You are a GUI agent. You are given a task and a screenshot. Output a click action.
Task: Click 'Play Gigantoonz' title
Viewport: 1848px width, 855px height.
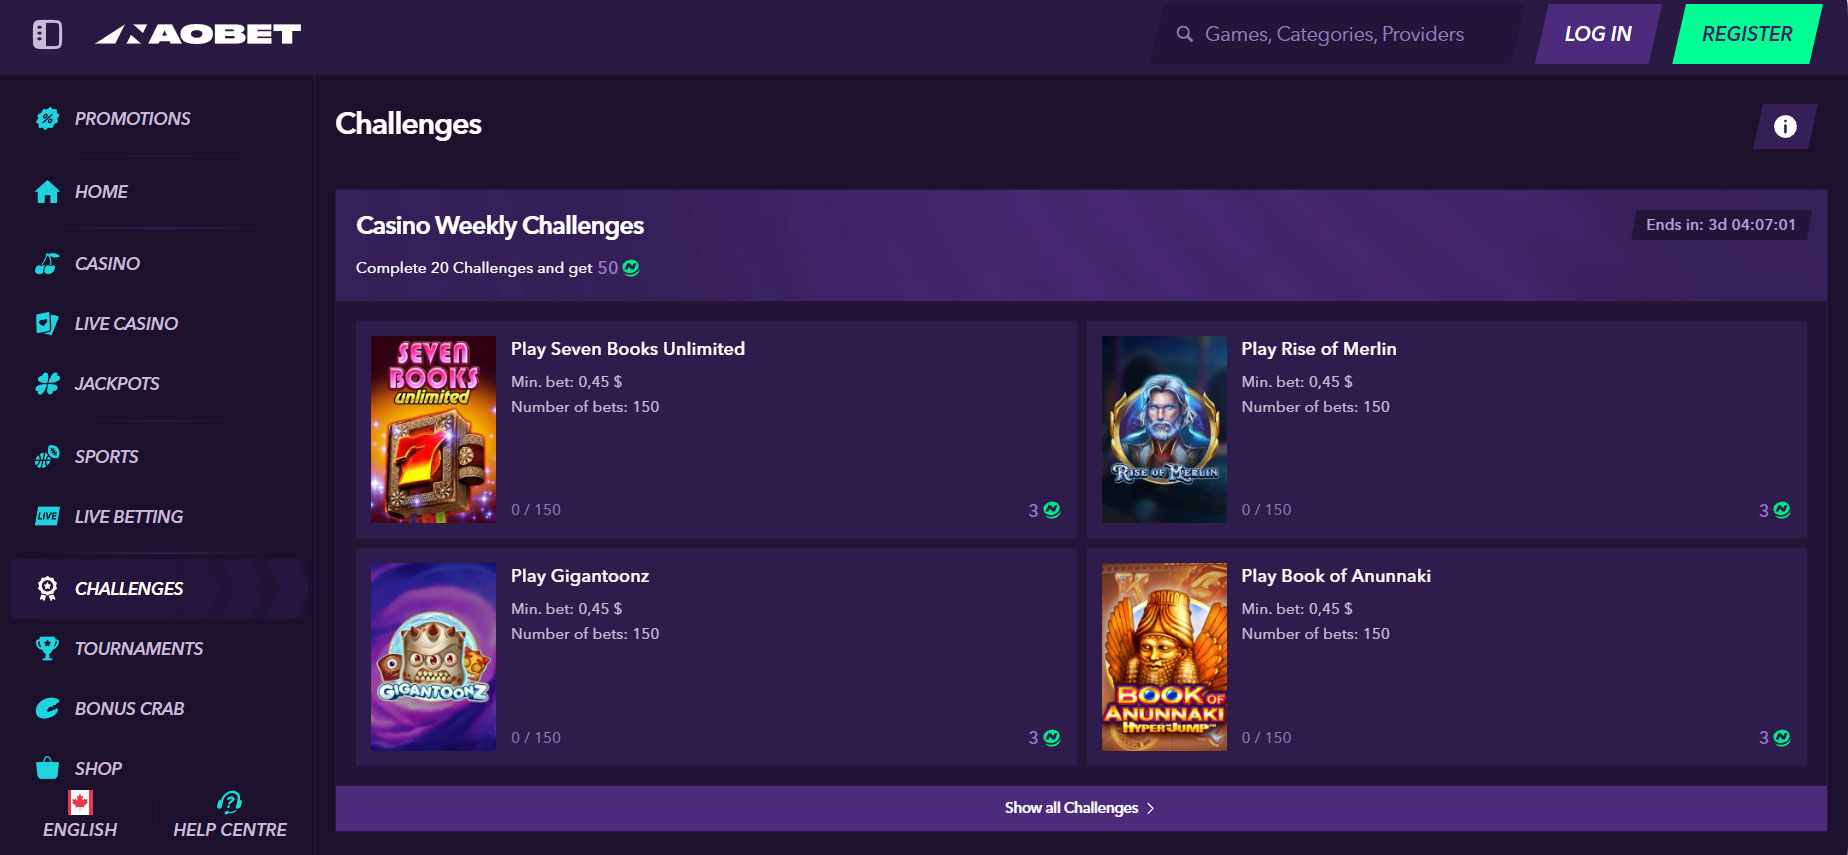(x=580, y=576)
